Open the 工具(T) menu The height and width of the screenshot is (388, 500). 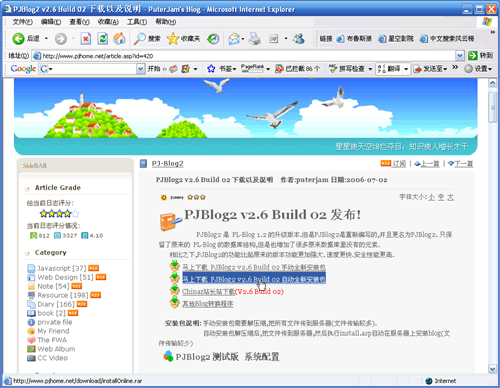pyautogui.click(x=137, y=22)
